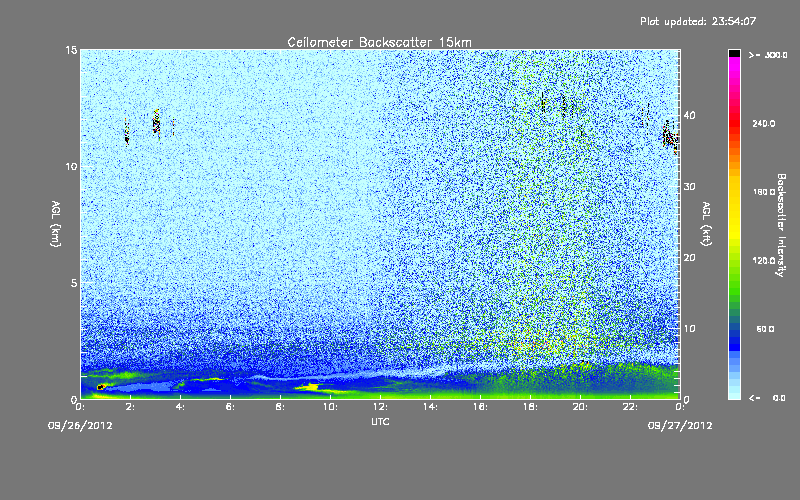Click the 'Ceilometer Backscatter 15km' plot title
The image size is (800, 500).
click(379, 42)
